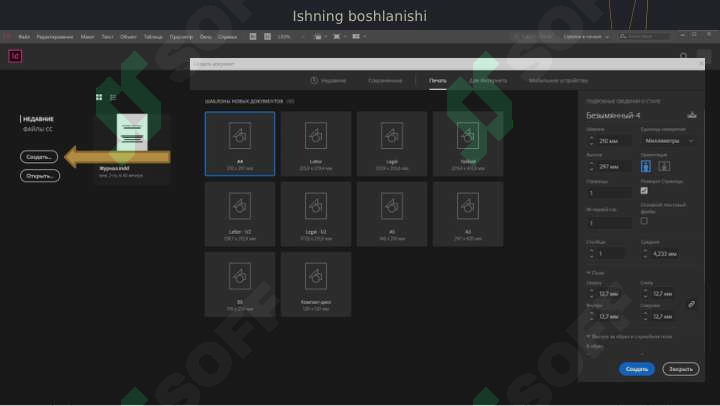This screenshot has width=720, height=406.
Task: Click the blue Создать button in dialog
Action: point(636,369)
